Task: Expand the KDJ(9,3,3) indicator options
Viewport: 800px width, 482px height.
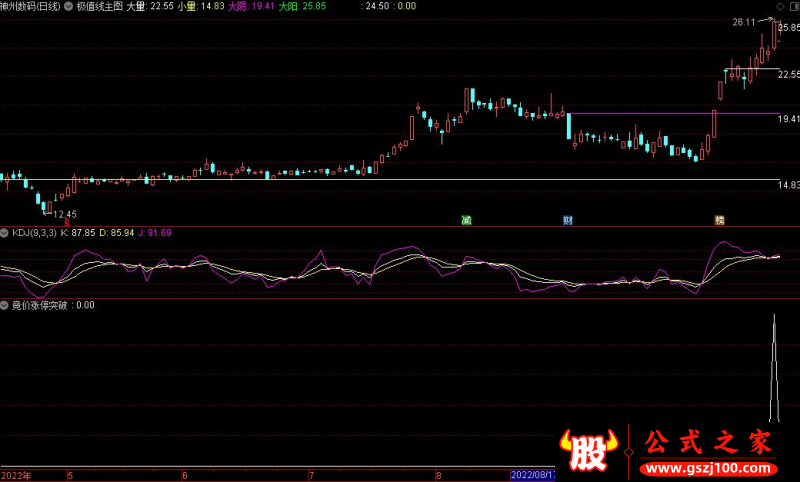Action: (5, 233)
